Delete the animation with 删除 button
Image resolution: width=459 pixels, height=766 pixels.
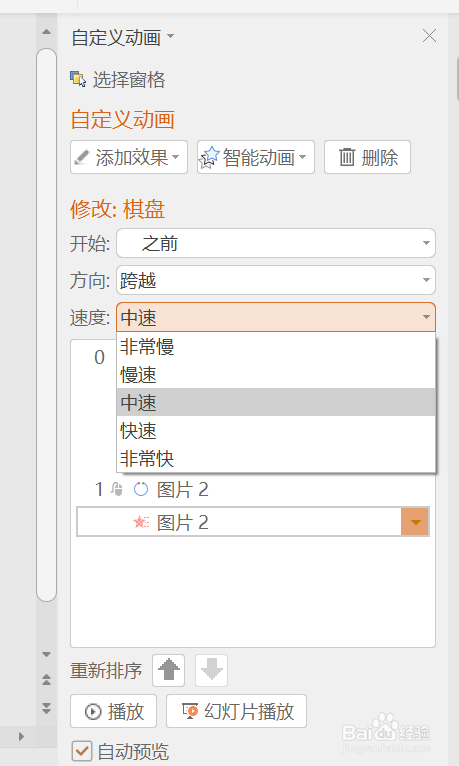pyautogui.click(x=367, y=157)
